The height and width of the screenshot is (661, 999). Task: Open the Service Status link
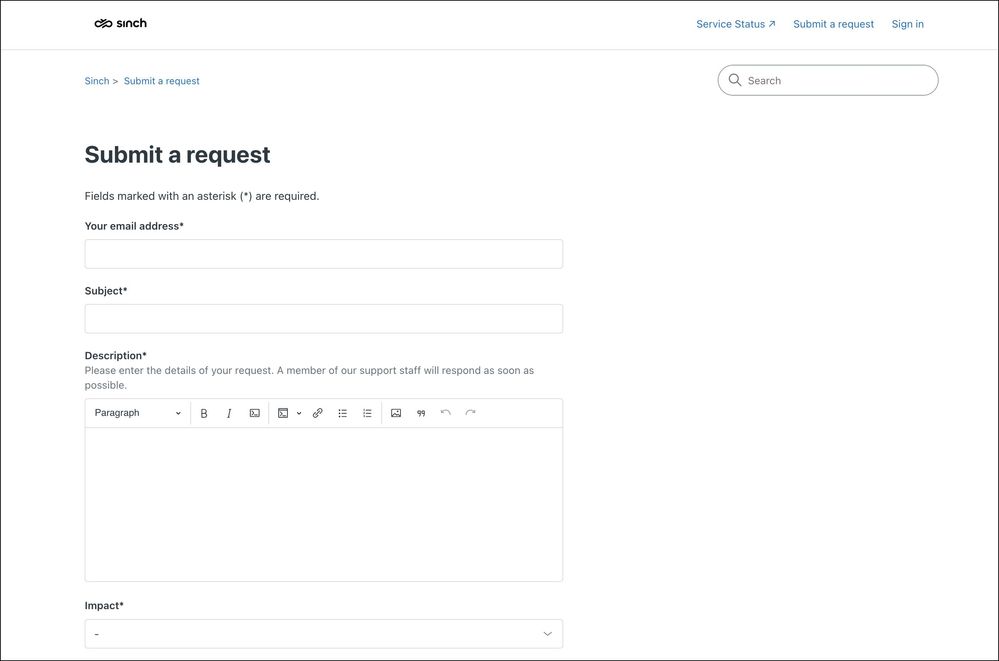pos(736,24)
